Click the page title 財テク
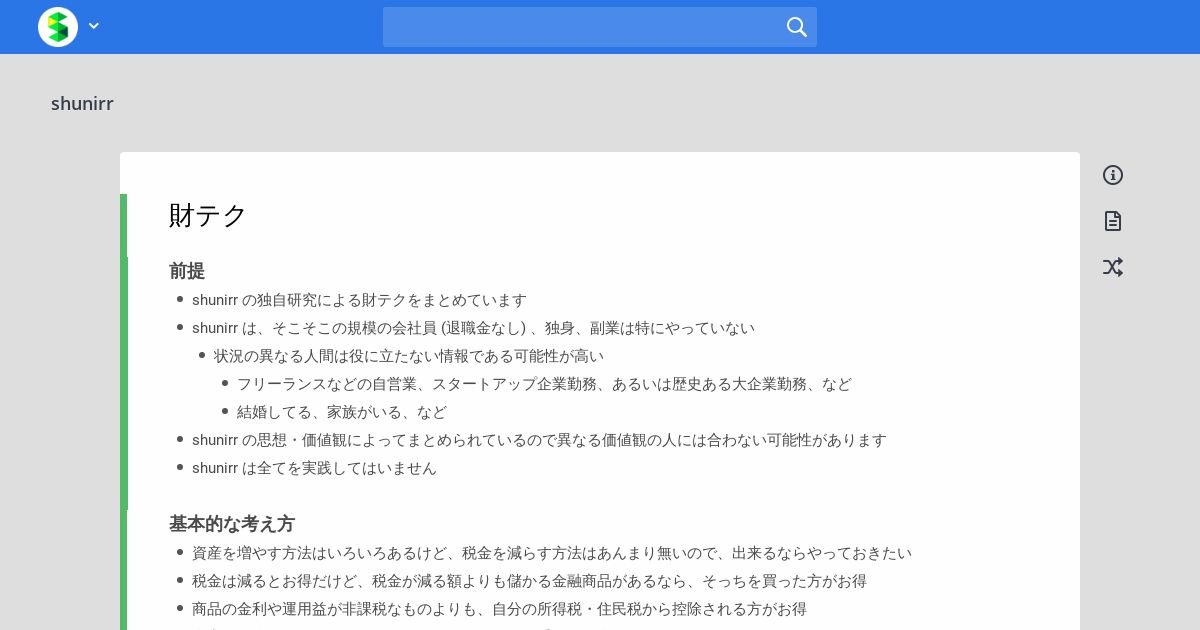This screenshot has height=630, width=1200. 208,215
